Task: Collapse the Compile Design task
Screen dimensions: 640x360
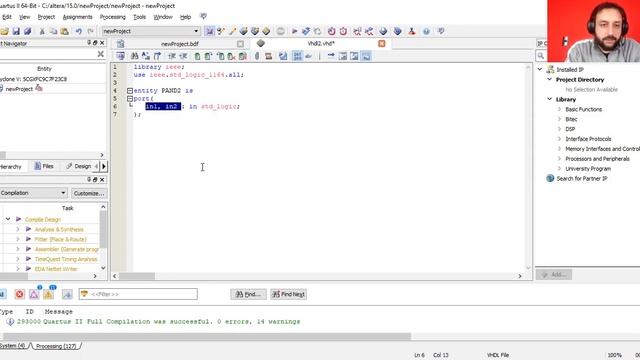Action: [8, 219]
